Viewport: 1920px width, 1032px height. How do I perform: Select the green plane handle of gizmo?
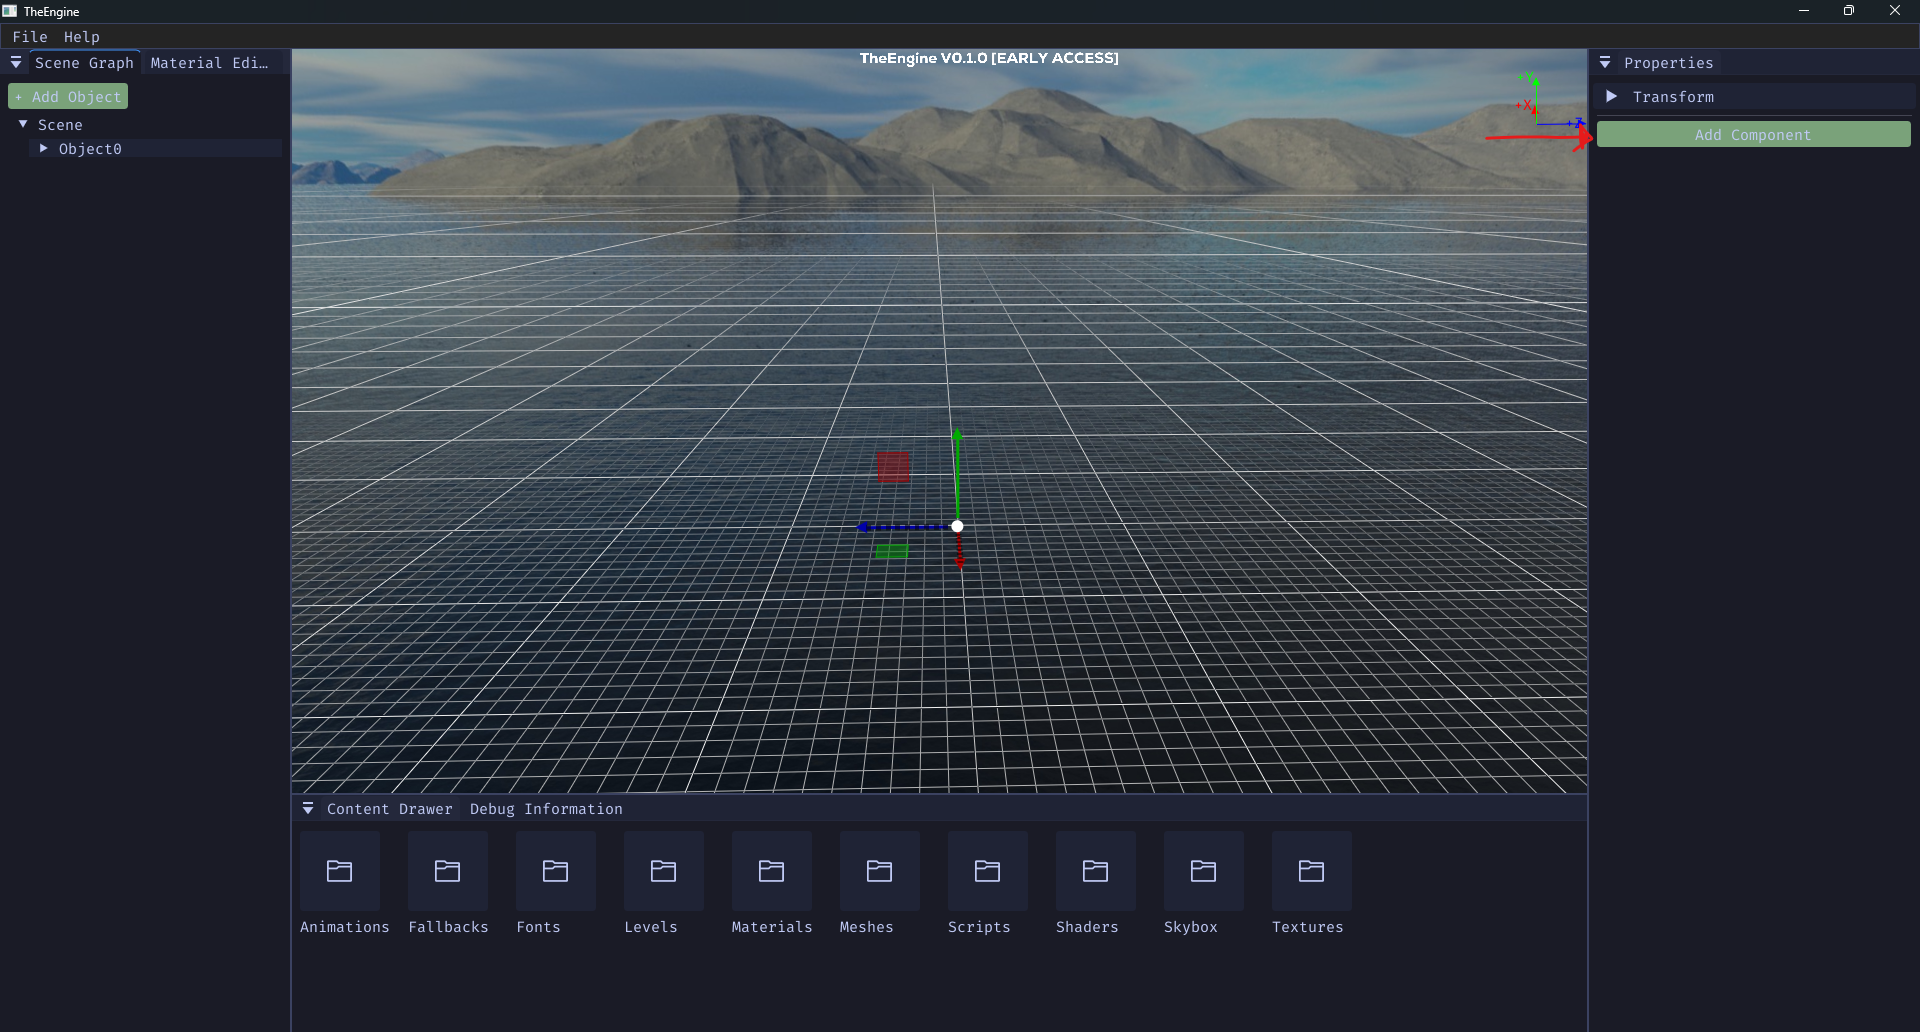[892, 551]
